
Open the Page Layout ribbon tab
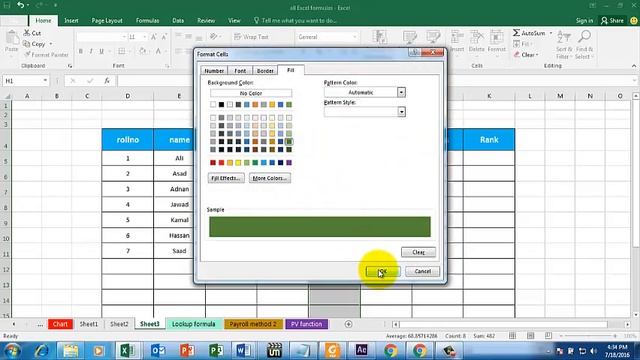(107, 20)
